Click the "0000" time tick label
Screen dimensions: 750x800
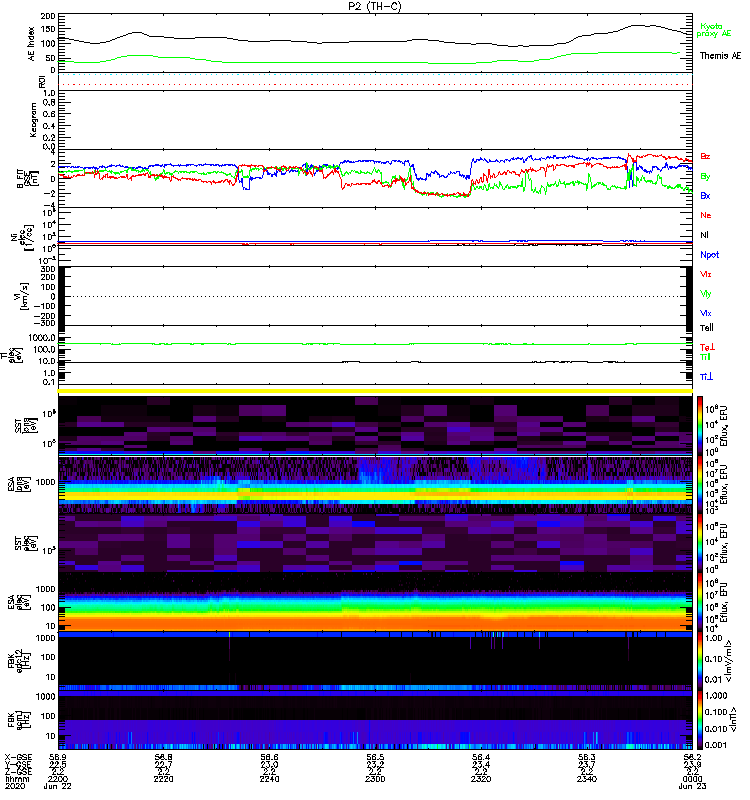point(692,779)
